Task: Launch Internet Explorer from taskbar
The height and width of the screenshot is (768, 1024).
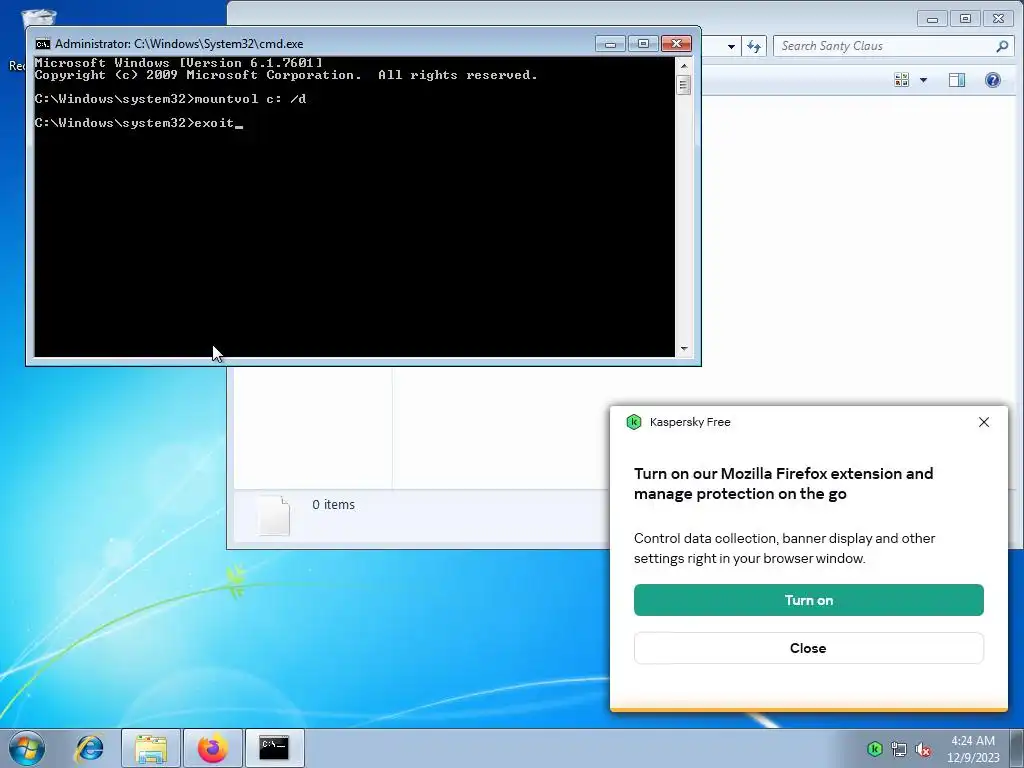Action: 89,748
